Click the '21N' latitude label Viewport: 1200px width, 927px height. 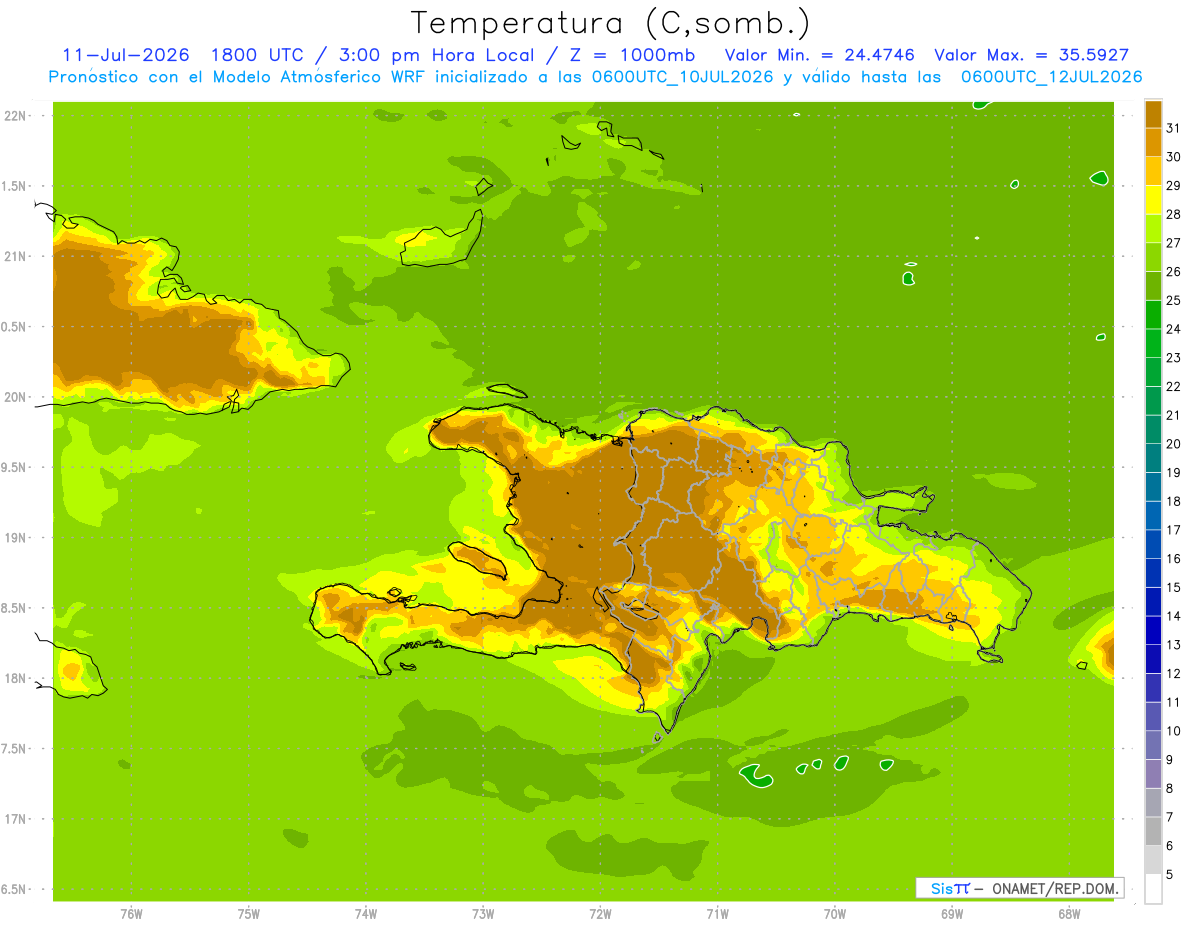click(17, 257)
